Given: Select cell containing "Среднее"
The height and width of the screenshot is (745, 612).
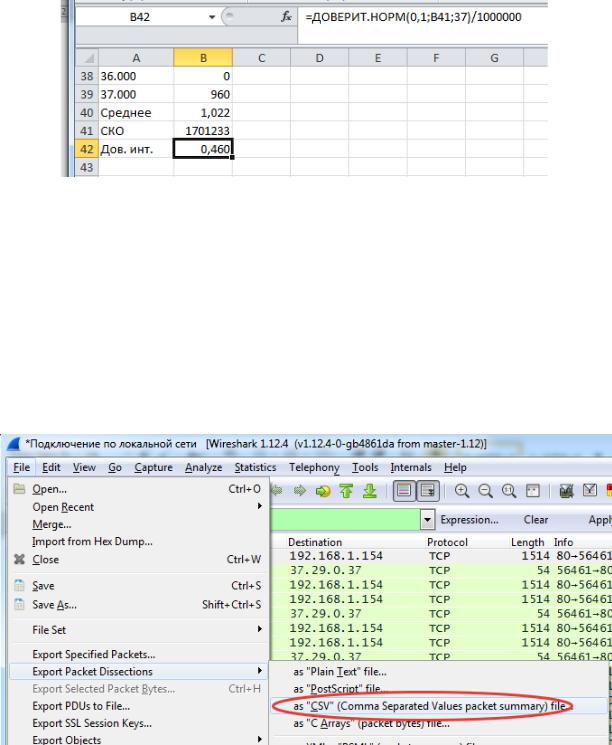Looking at the screenshot, I should pyautogui.click(x=136, y=113).
